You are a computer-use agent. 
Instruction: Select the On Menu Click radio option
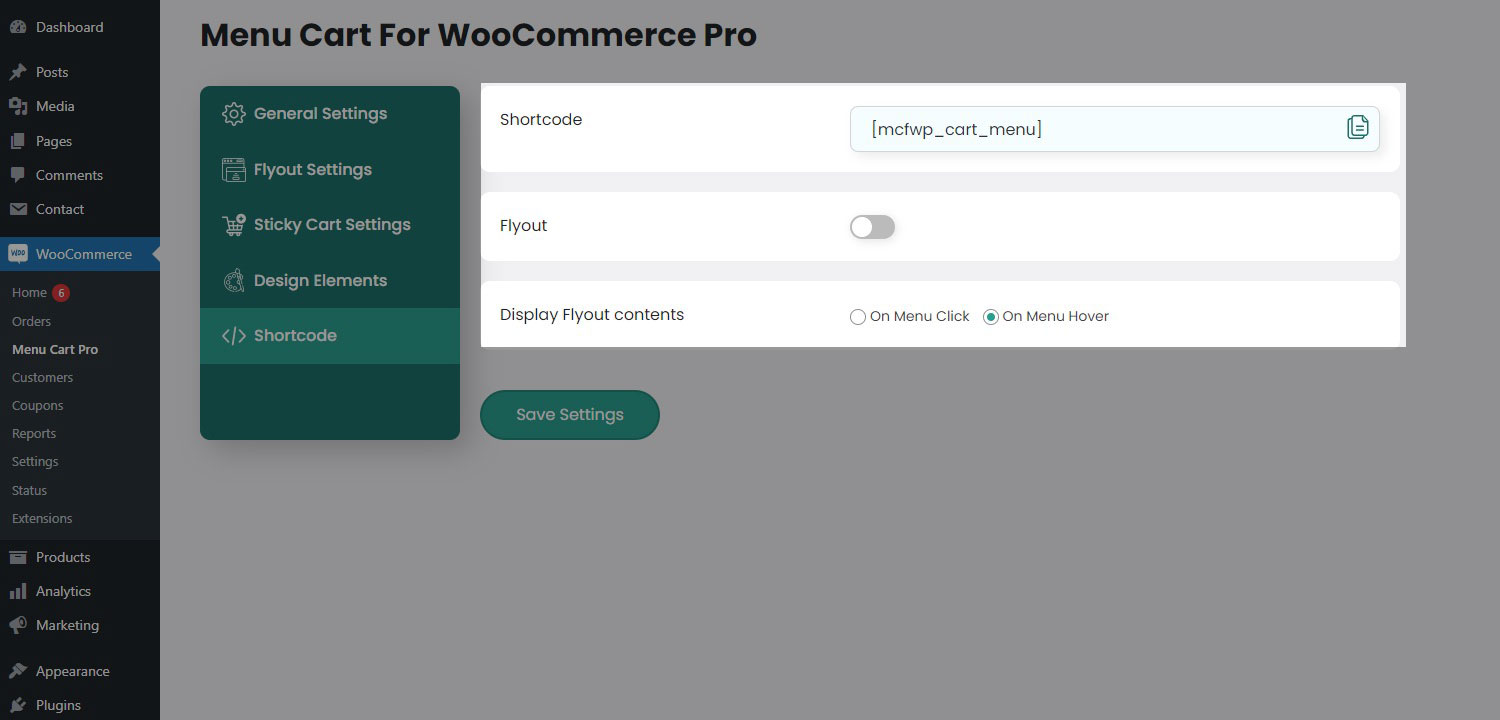[x=858, y=317]
